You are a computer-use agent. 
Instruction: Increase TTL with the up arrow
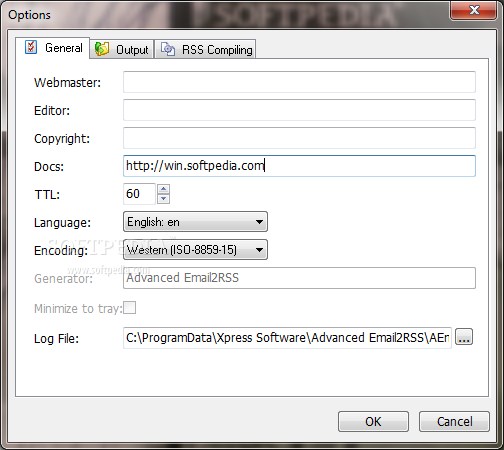point(163,189)
